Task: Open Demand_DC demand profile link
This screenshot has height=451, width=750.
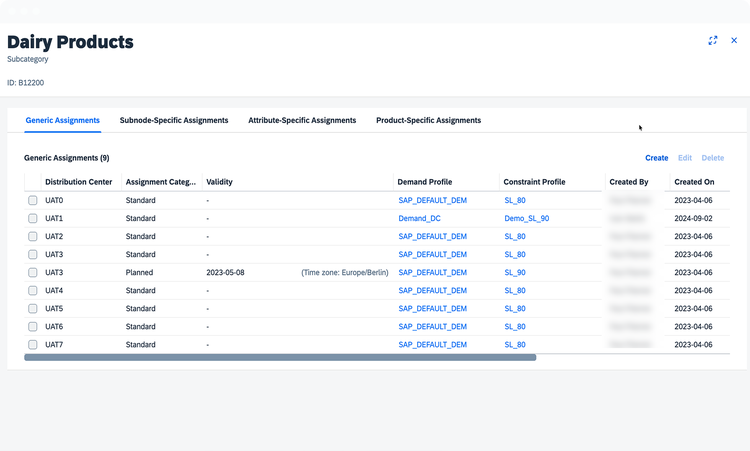Action: pos(419,219)
